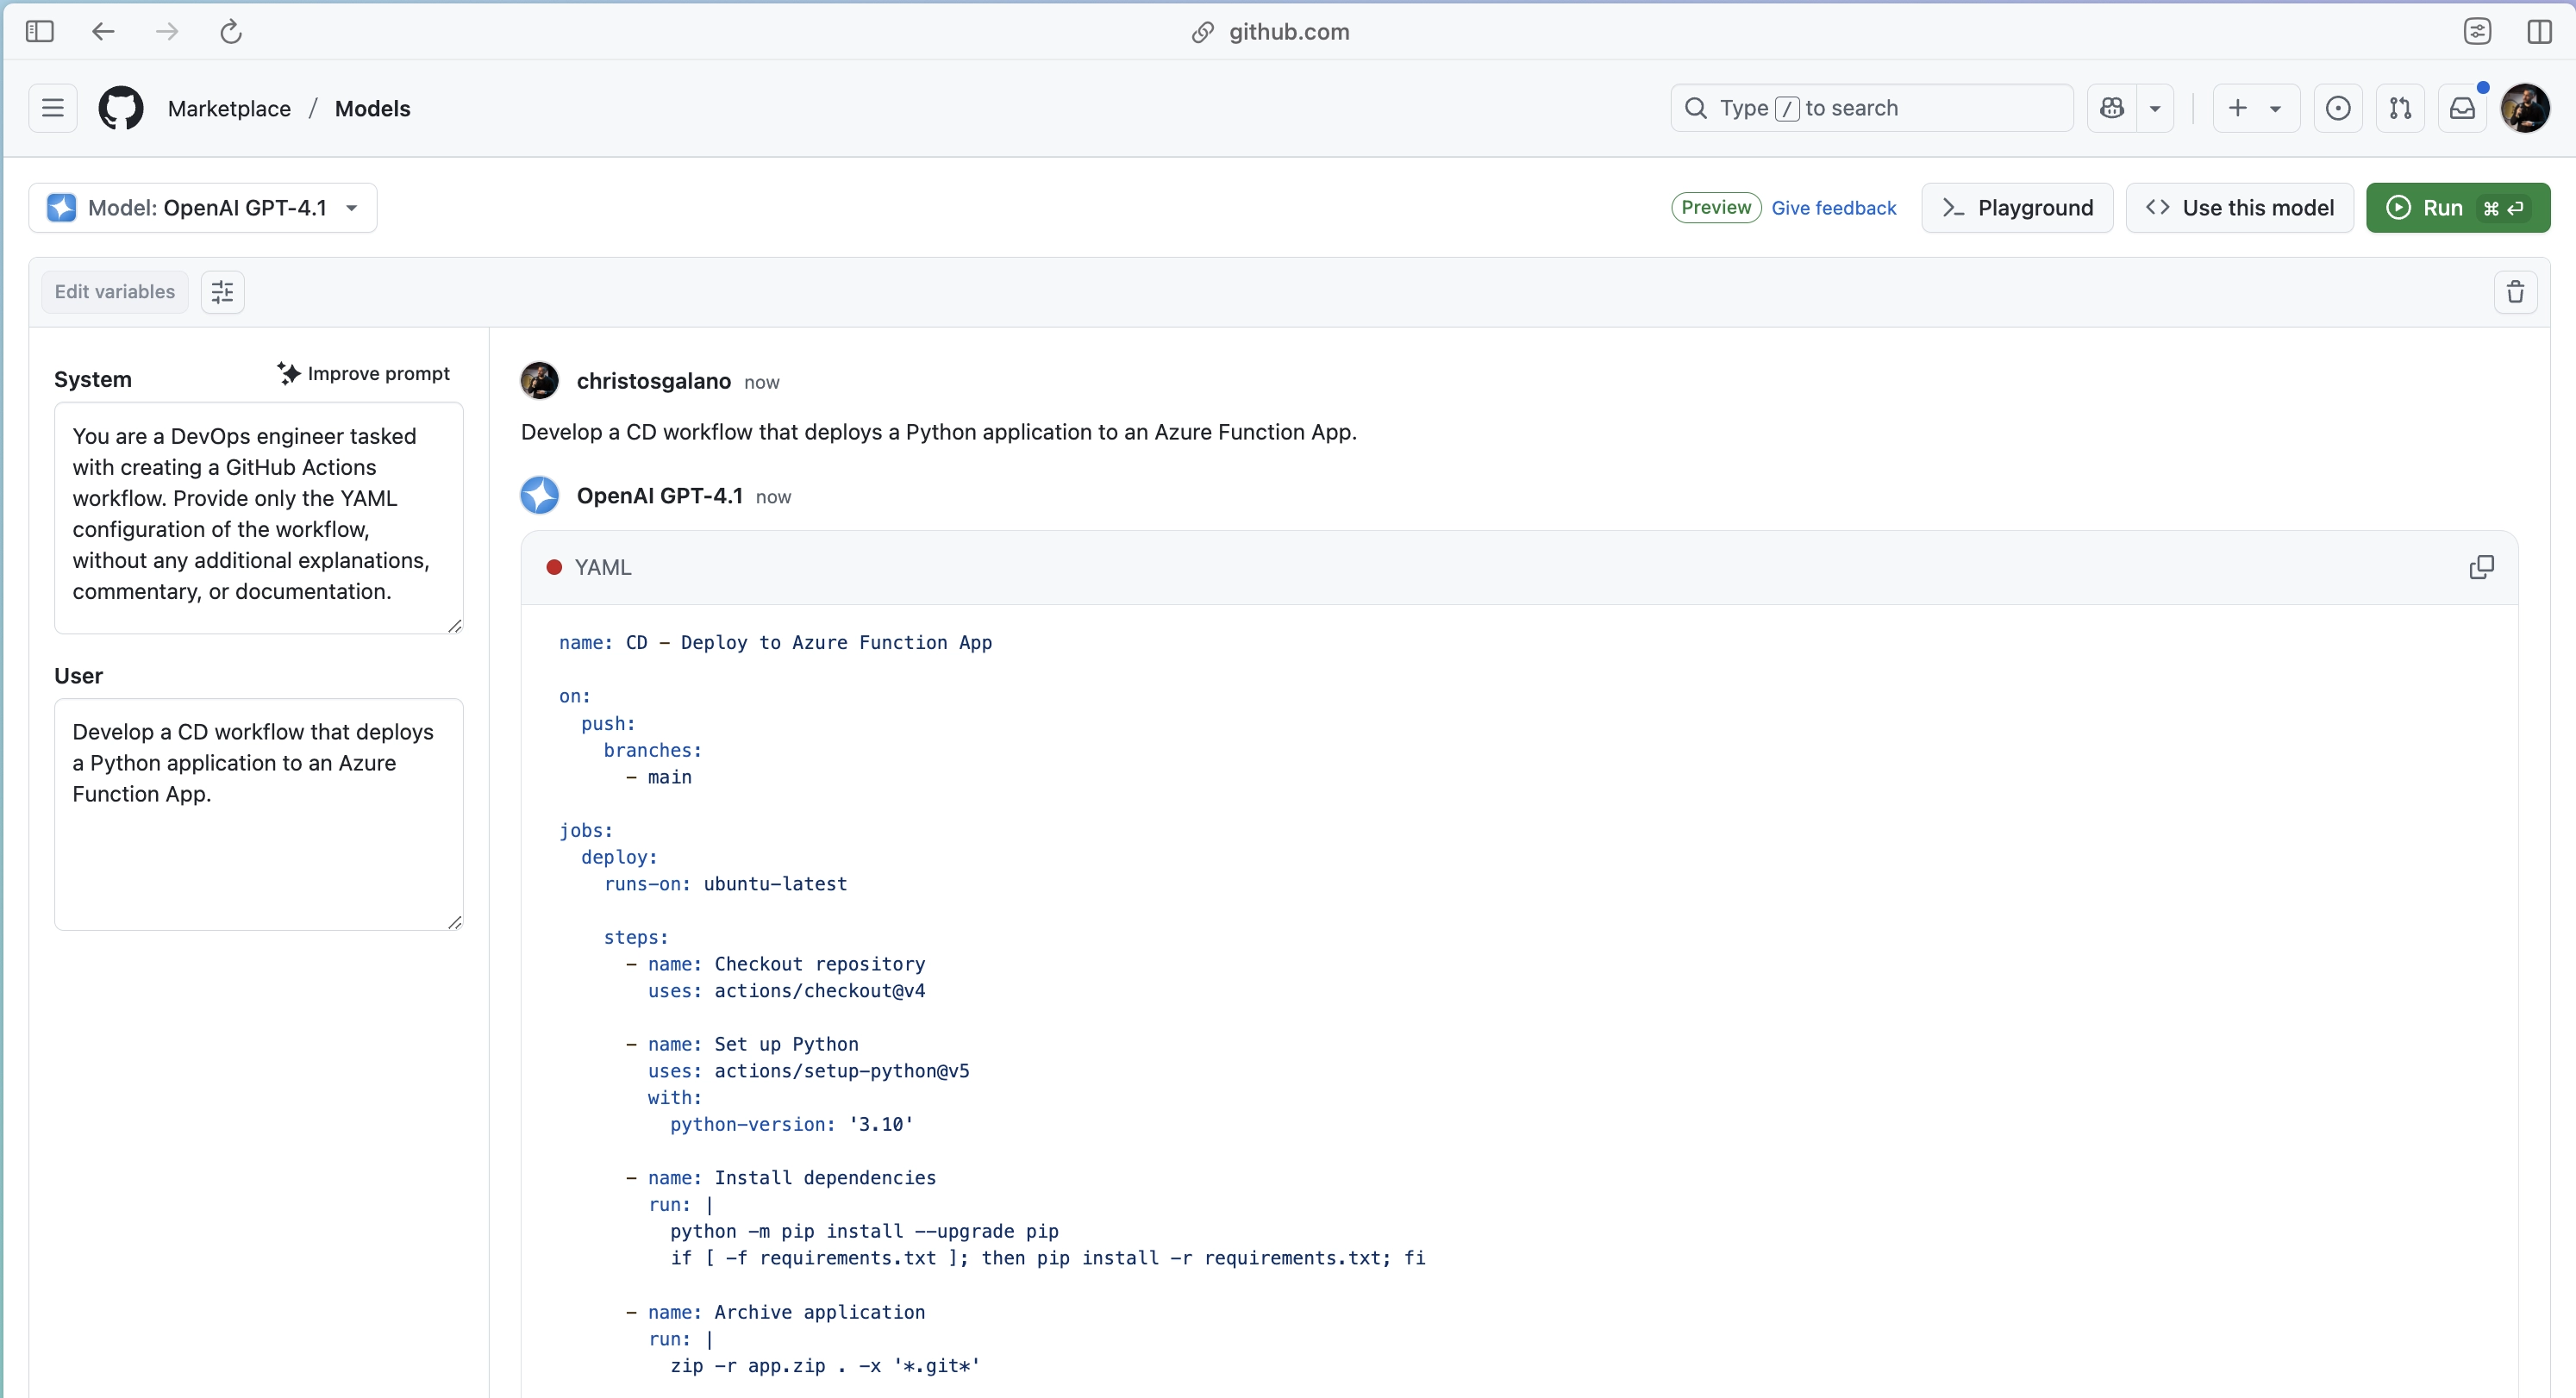Open the Give feedback link
Screen dimensions: 2576x1398
(1833, 208)
